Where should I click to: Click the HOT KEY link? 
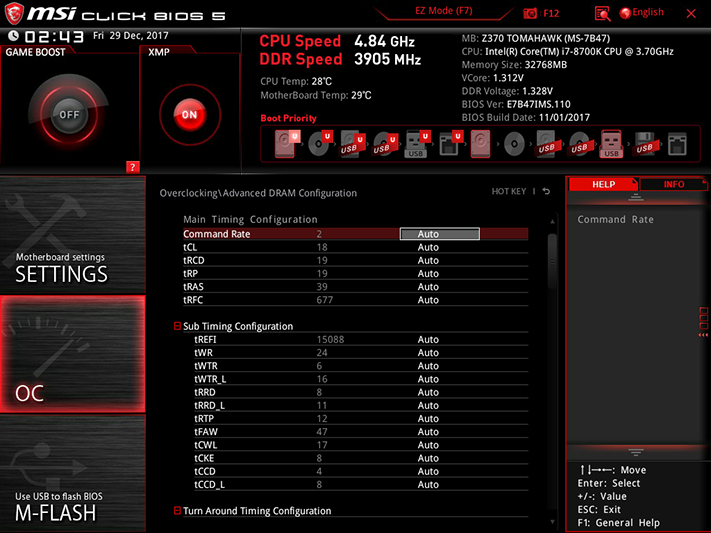[509, 191]
